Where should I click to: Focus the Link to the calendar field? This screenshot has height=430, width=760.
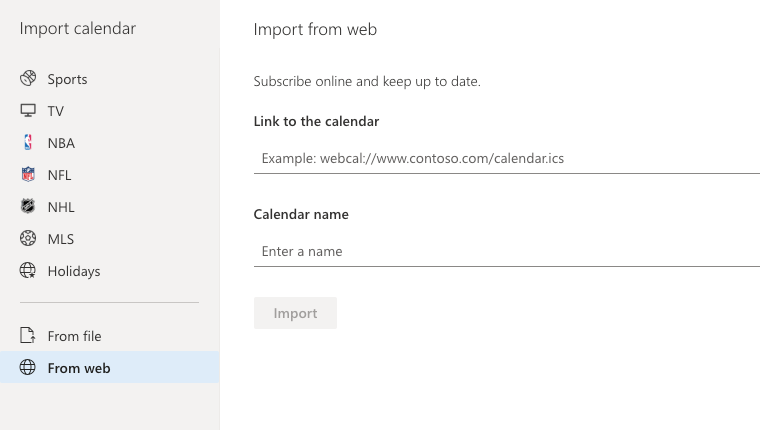(507, 159)
